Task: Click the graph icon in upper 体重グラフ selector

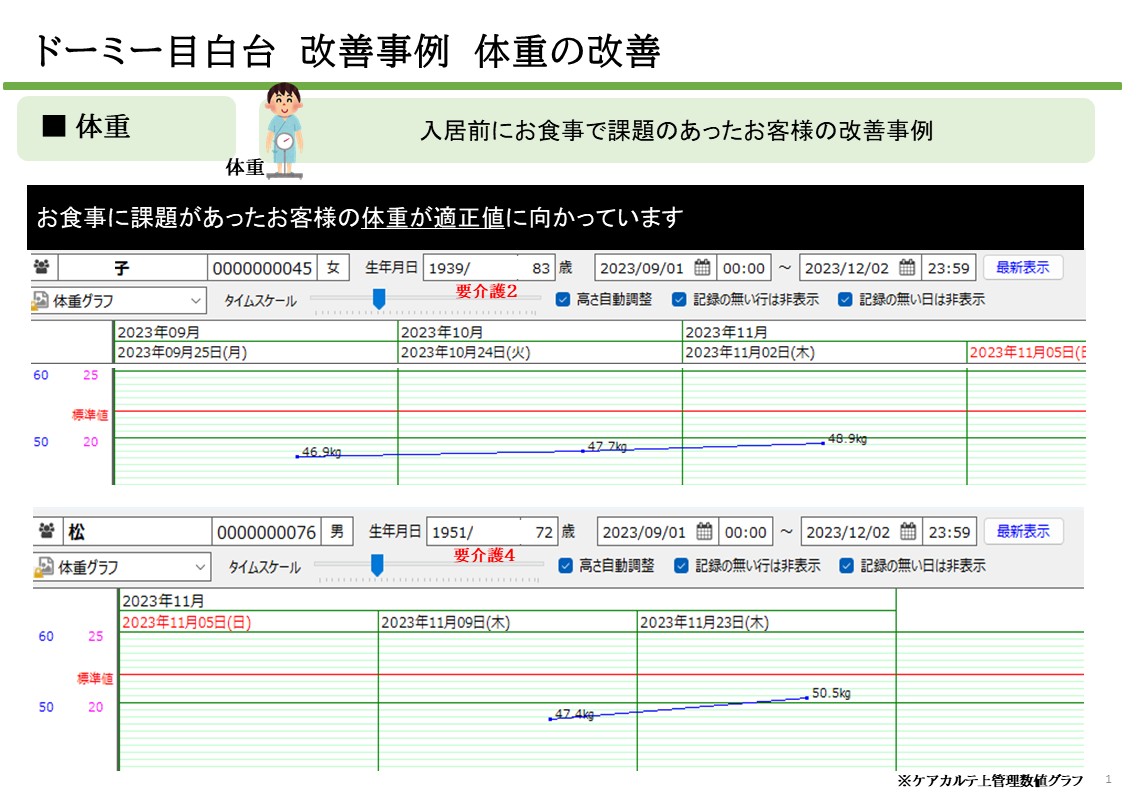Action: coord(40,301)
